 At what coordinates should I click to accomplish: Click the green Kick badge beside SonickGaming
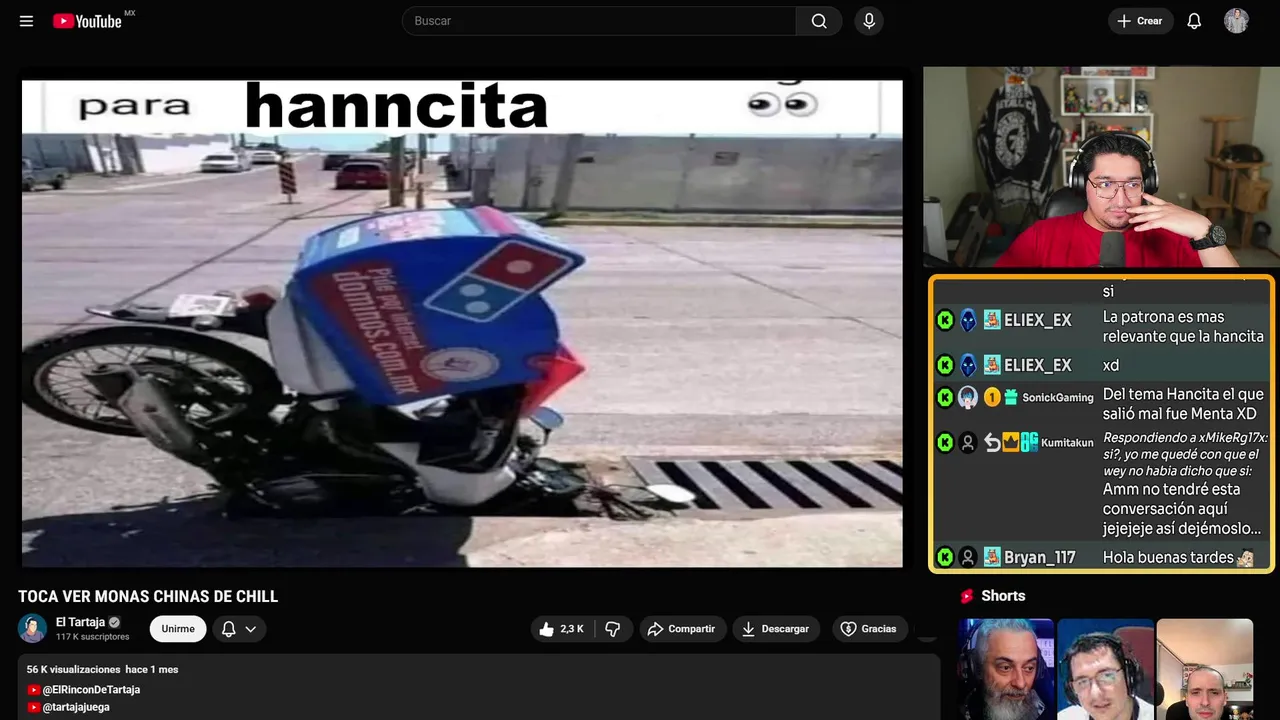pyautogui.click(x=945, y=398)
